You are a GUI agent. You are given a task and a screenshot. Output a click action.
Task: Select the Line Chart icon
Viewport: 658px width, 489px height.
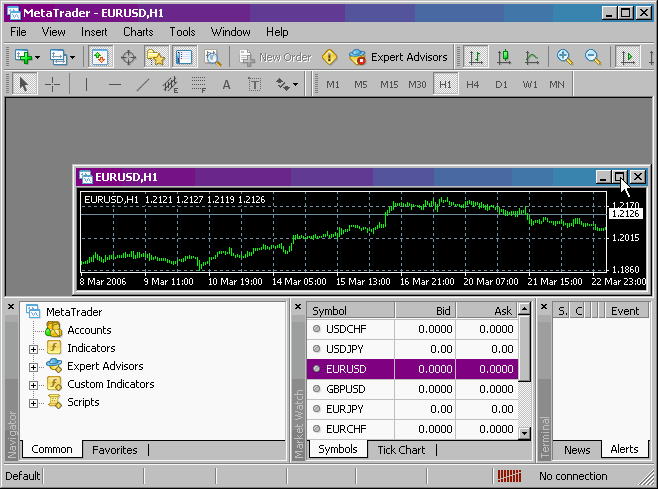point(531,57)
